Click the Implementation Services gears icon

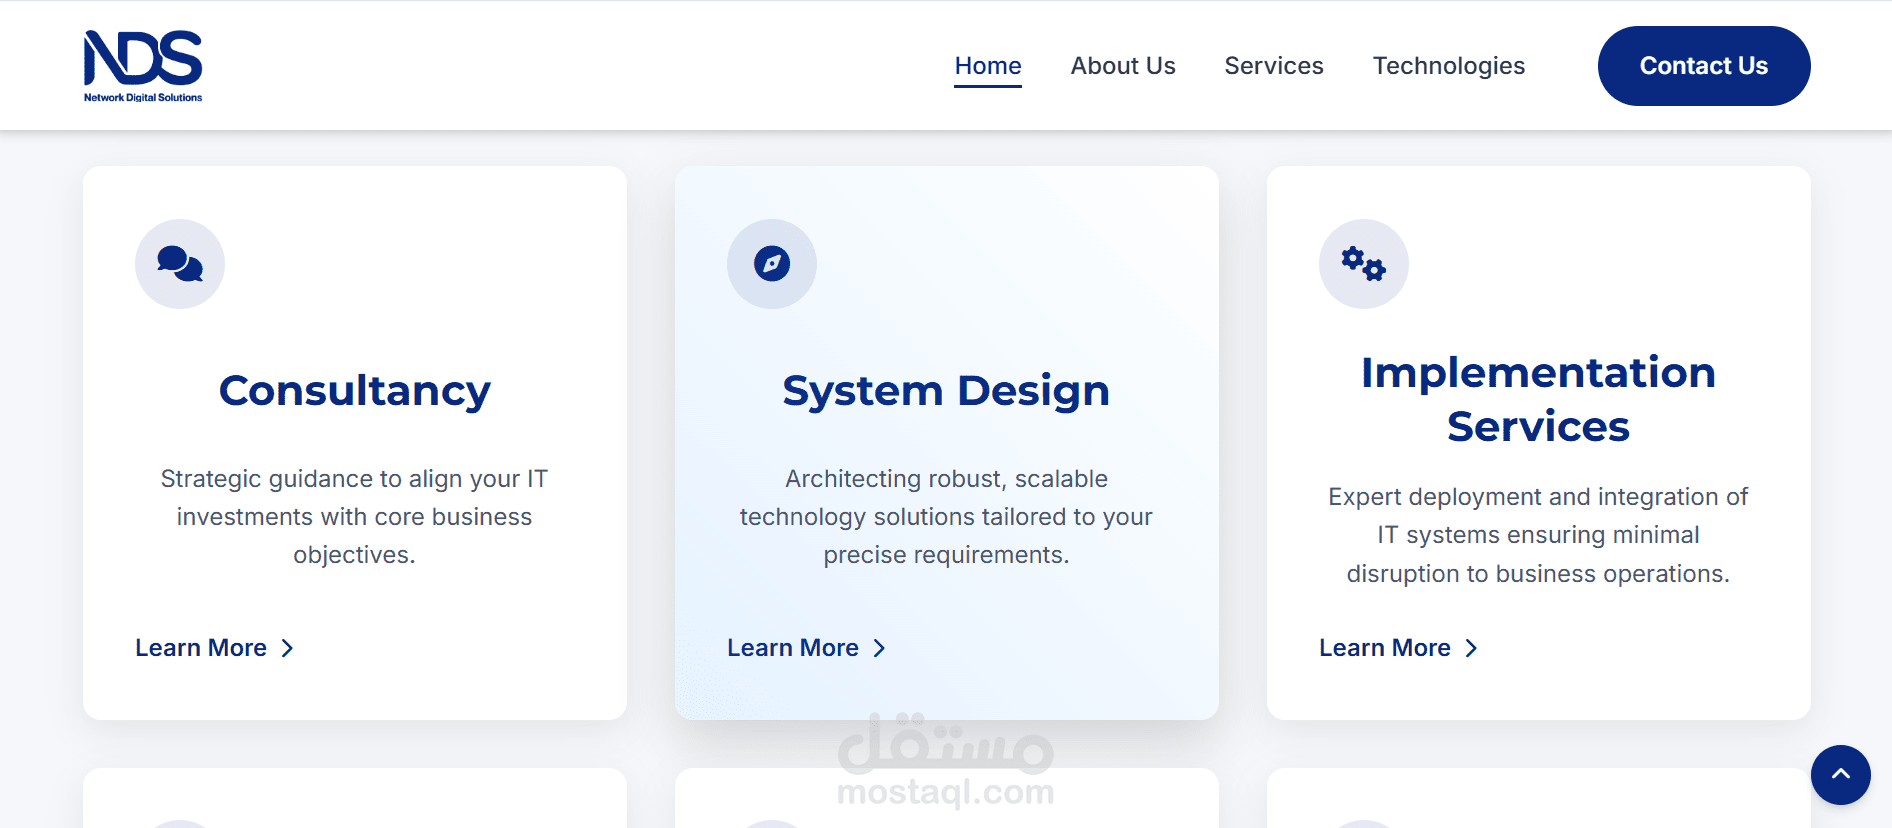[x=1364, y=264]
